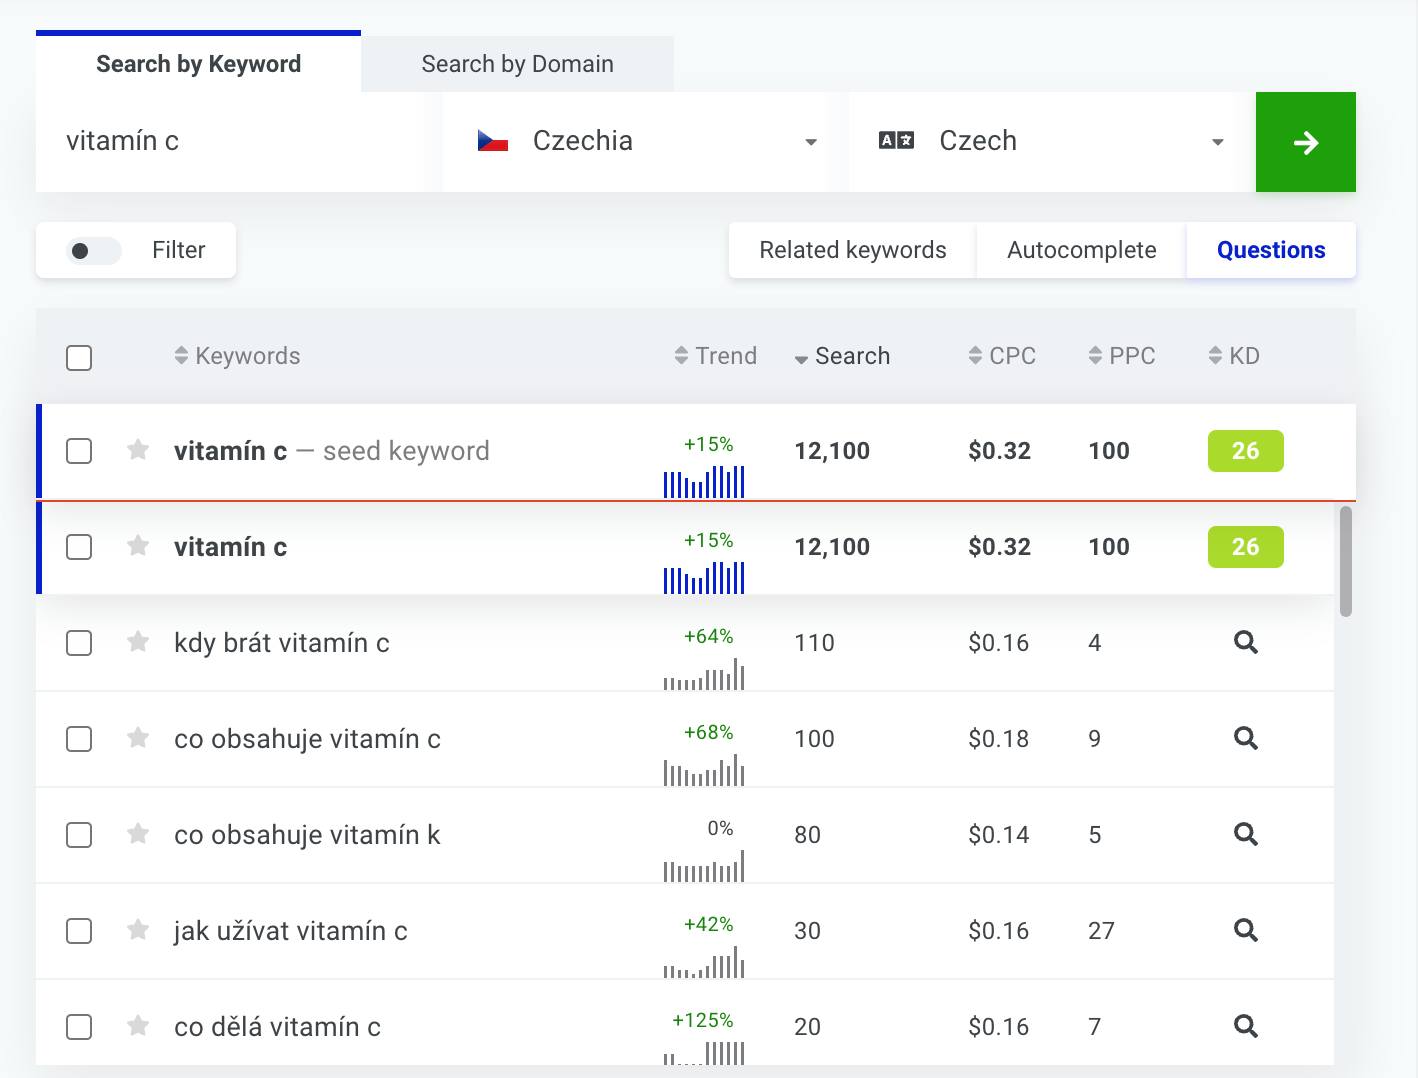Viewport: 1418px width, 1078px height.
Task: Click keyword 'kdy brát vitamín c'
Action: pos(281,643)
